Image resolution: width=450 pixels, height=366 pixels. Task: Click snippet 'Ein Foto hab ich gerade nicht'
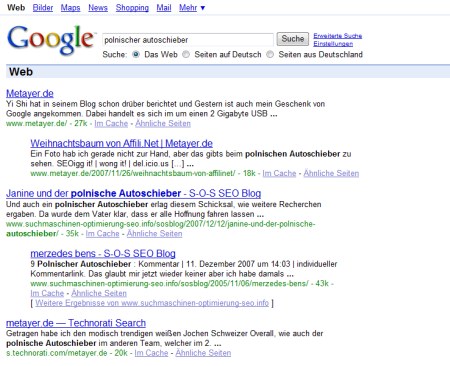(x=191, y=159)
